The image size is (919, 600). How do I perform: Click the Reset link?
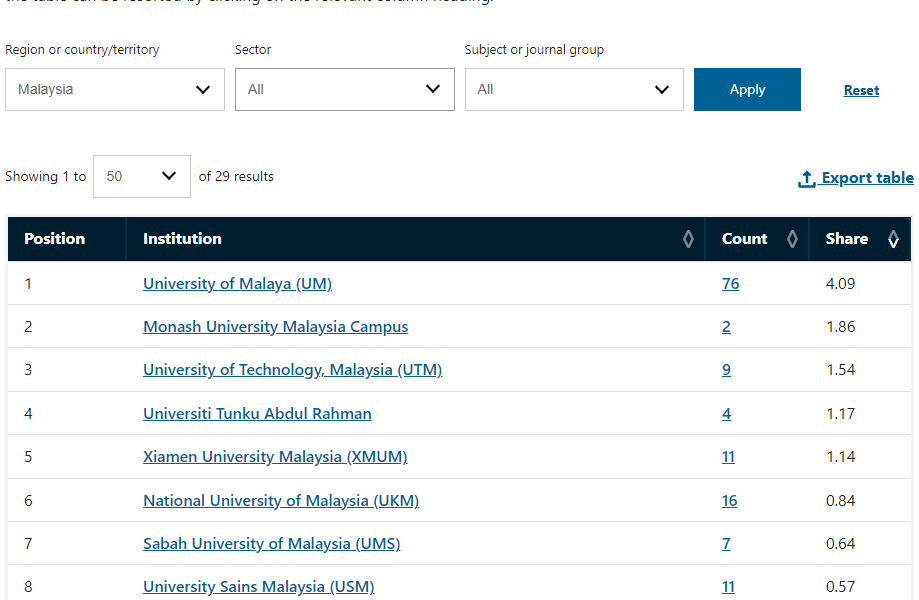coord(861,90)
